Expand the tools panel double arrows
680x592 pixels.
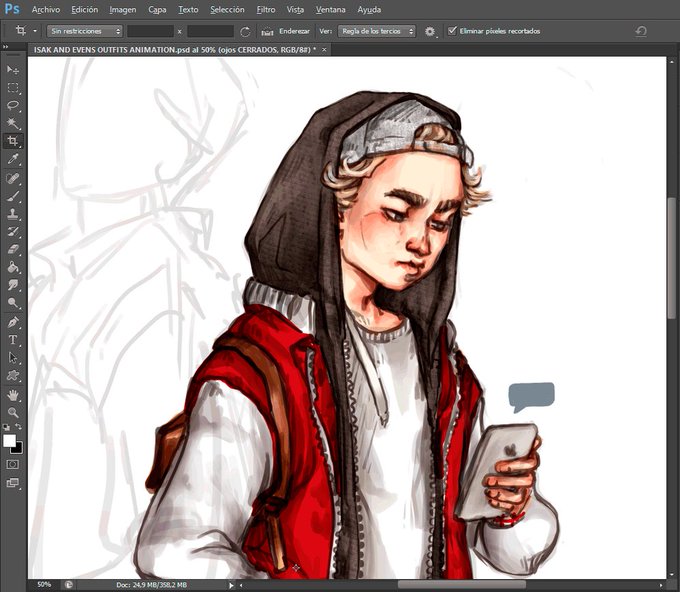(x=5, y=46)
